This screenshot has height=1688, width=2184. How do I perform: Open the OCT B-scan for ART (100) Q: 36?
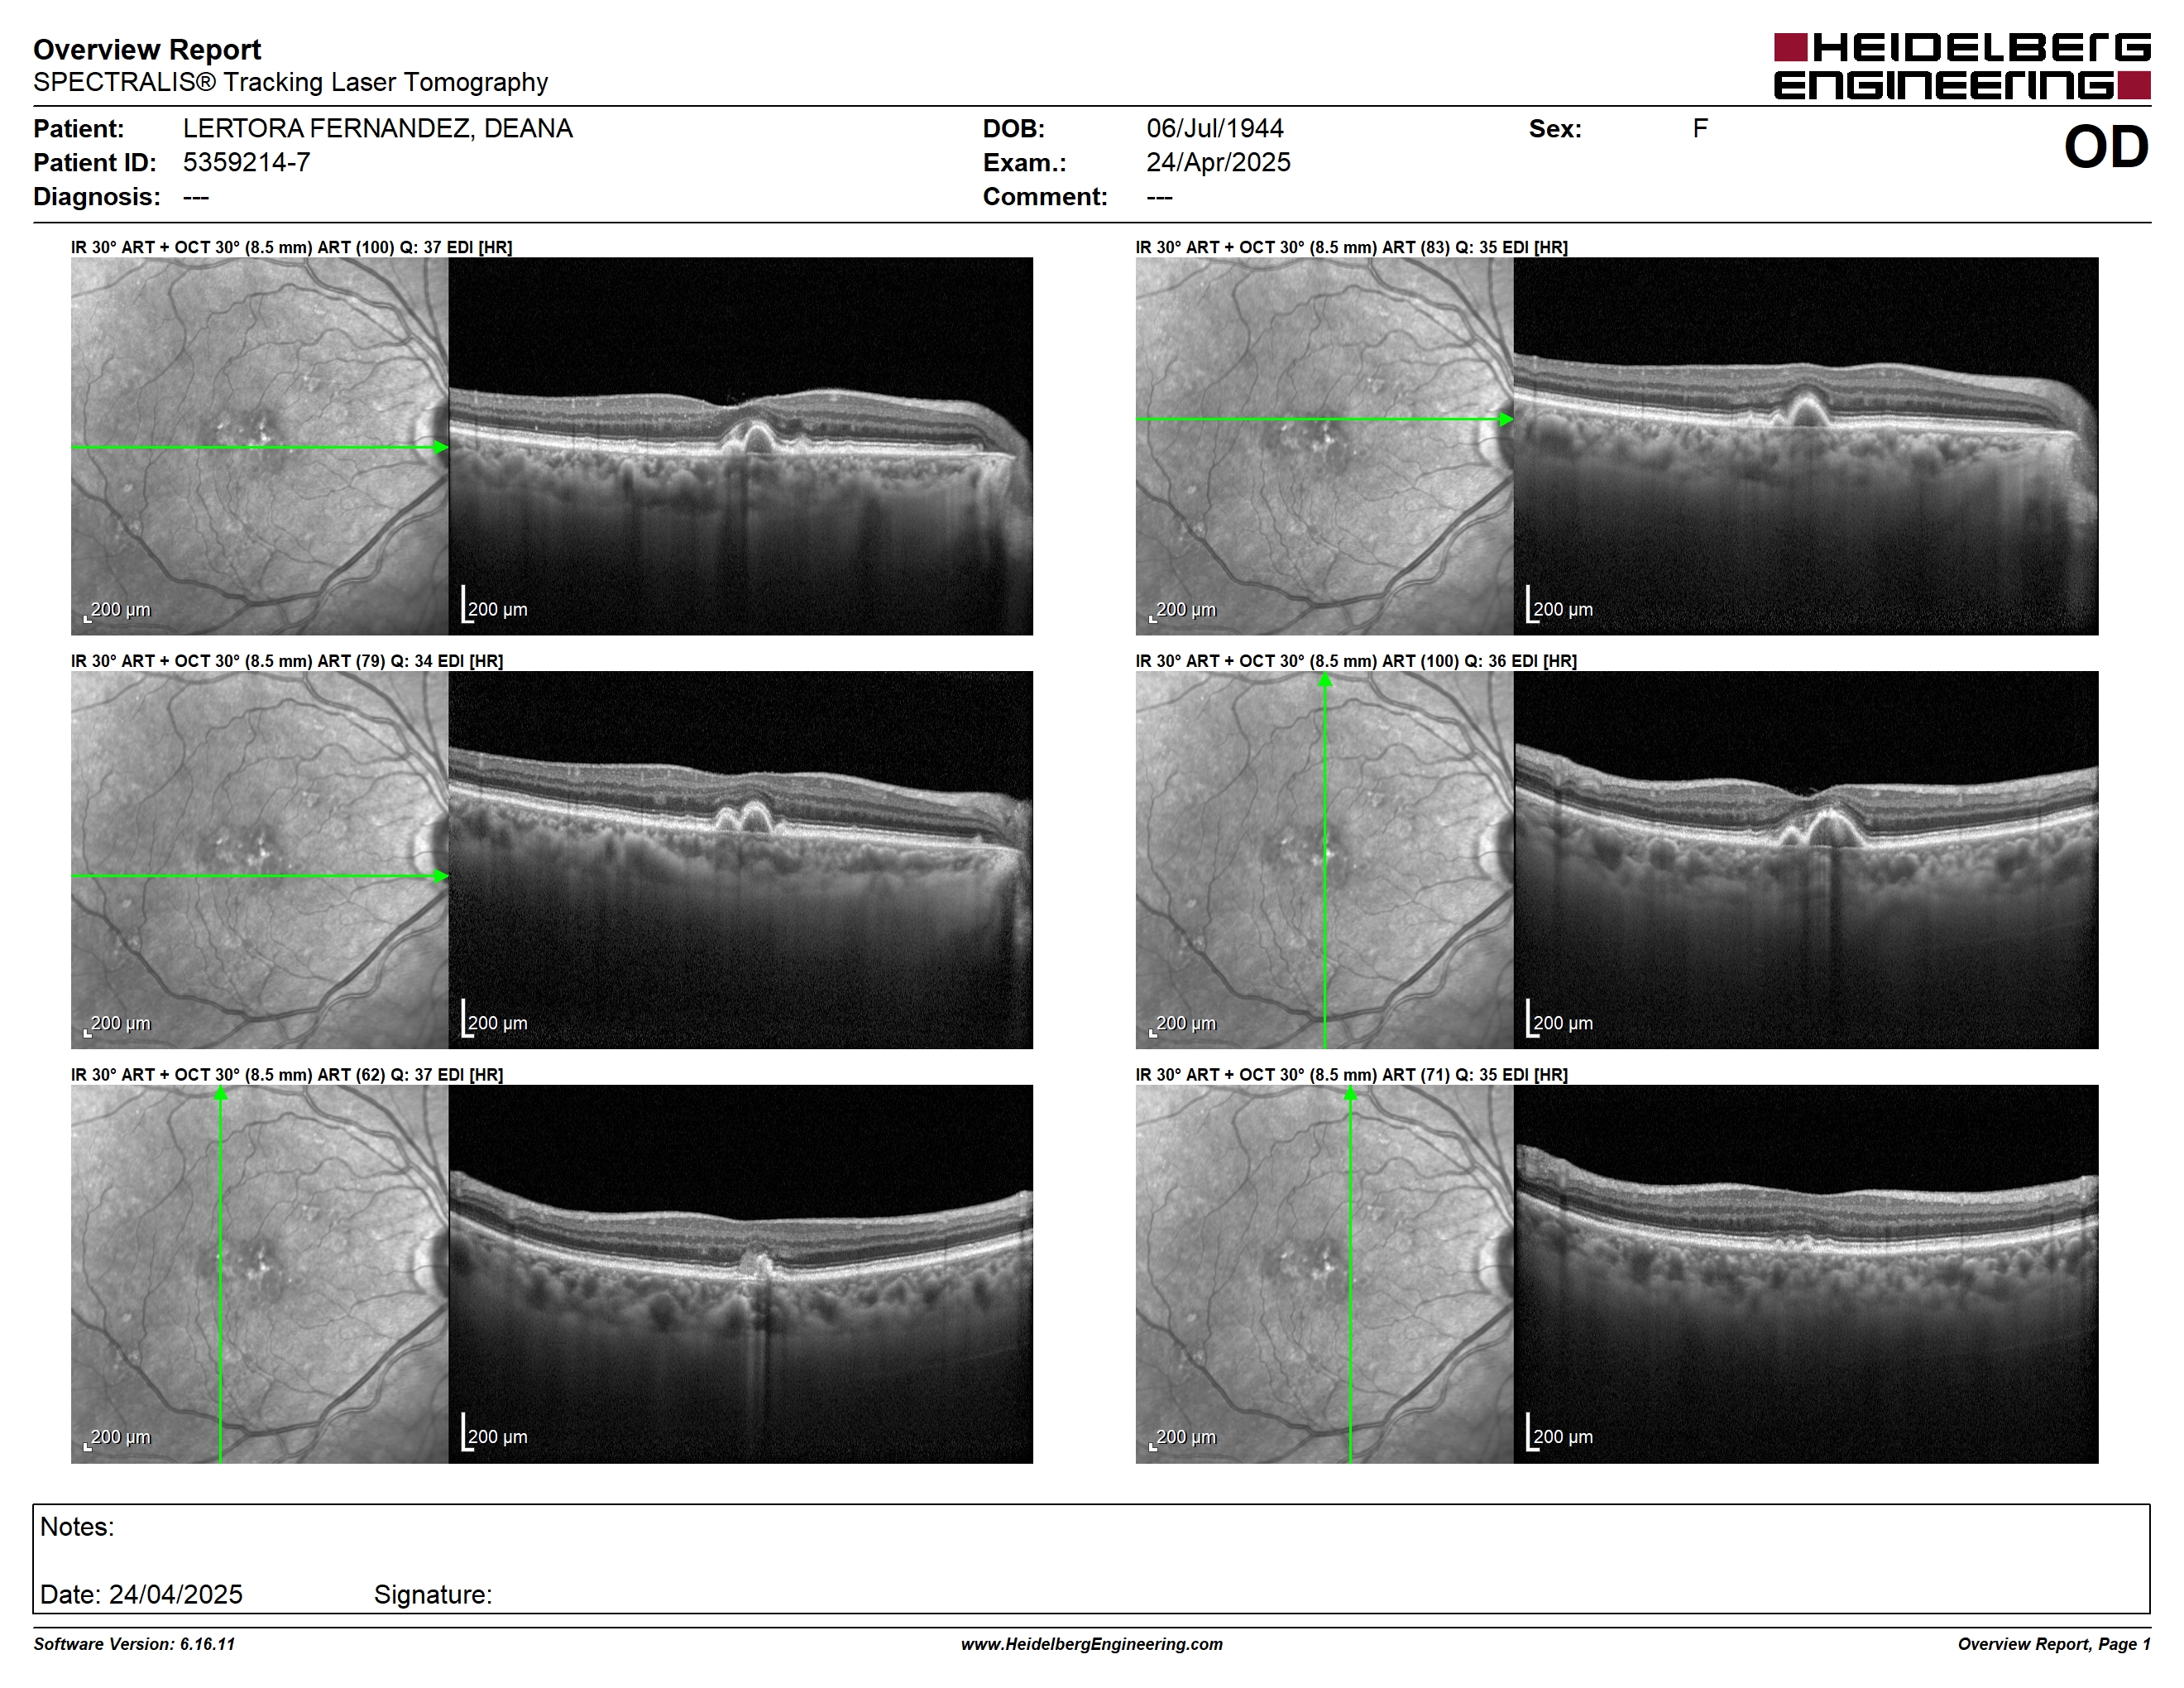point(1806,860)
